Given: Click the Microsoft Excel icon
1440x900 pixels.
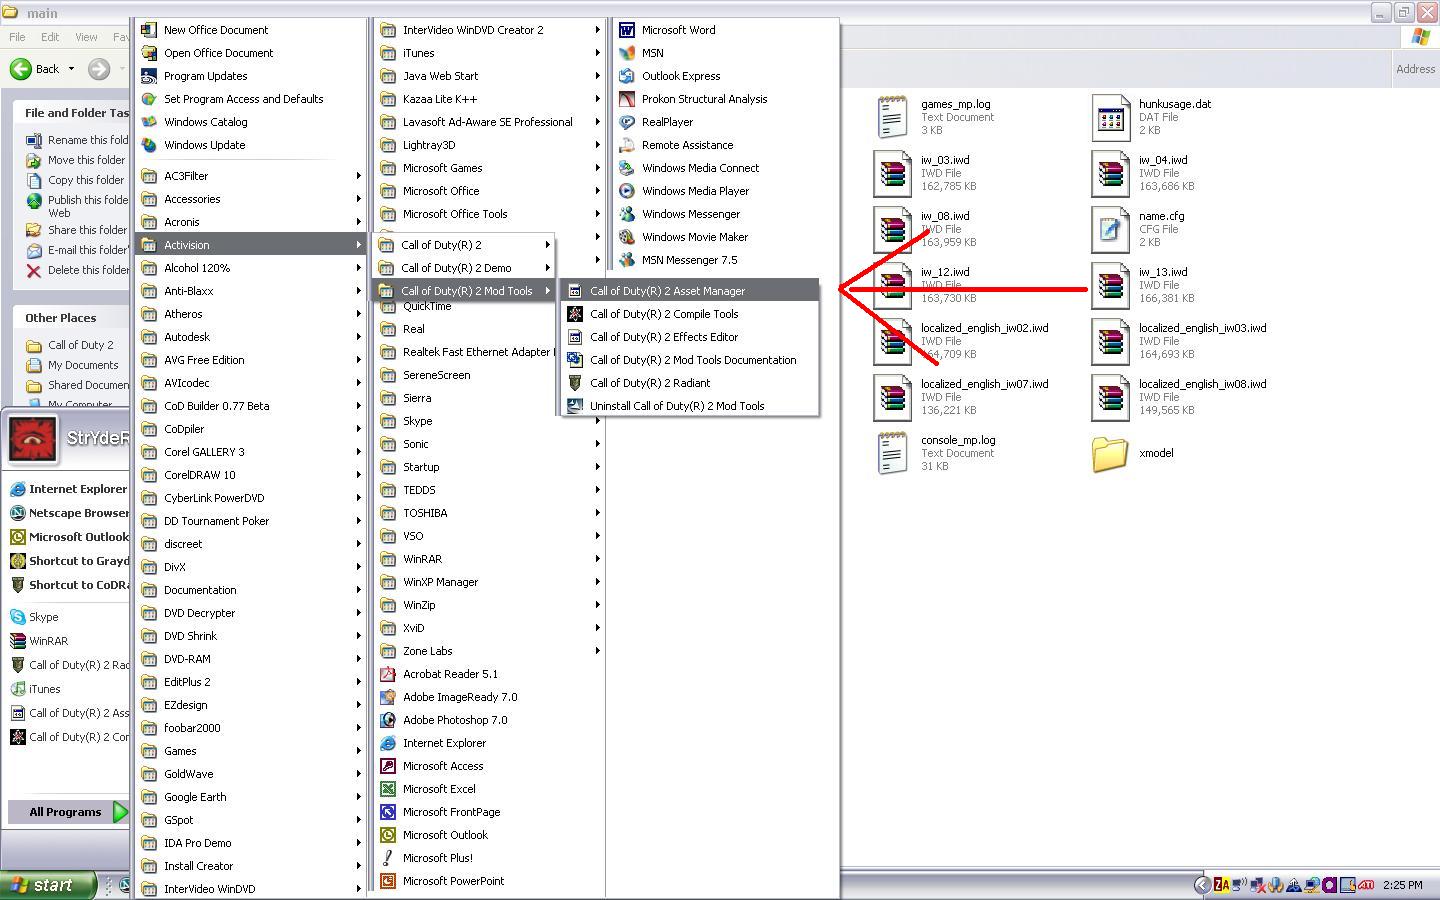Looking at the screenshot, I should [388, 789].
